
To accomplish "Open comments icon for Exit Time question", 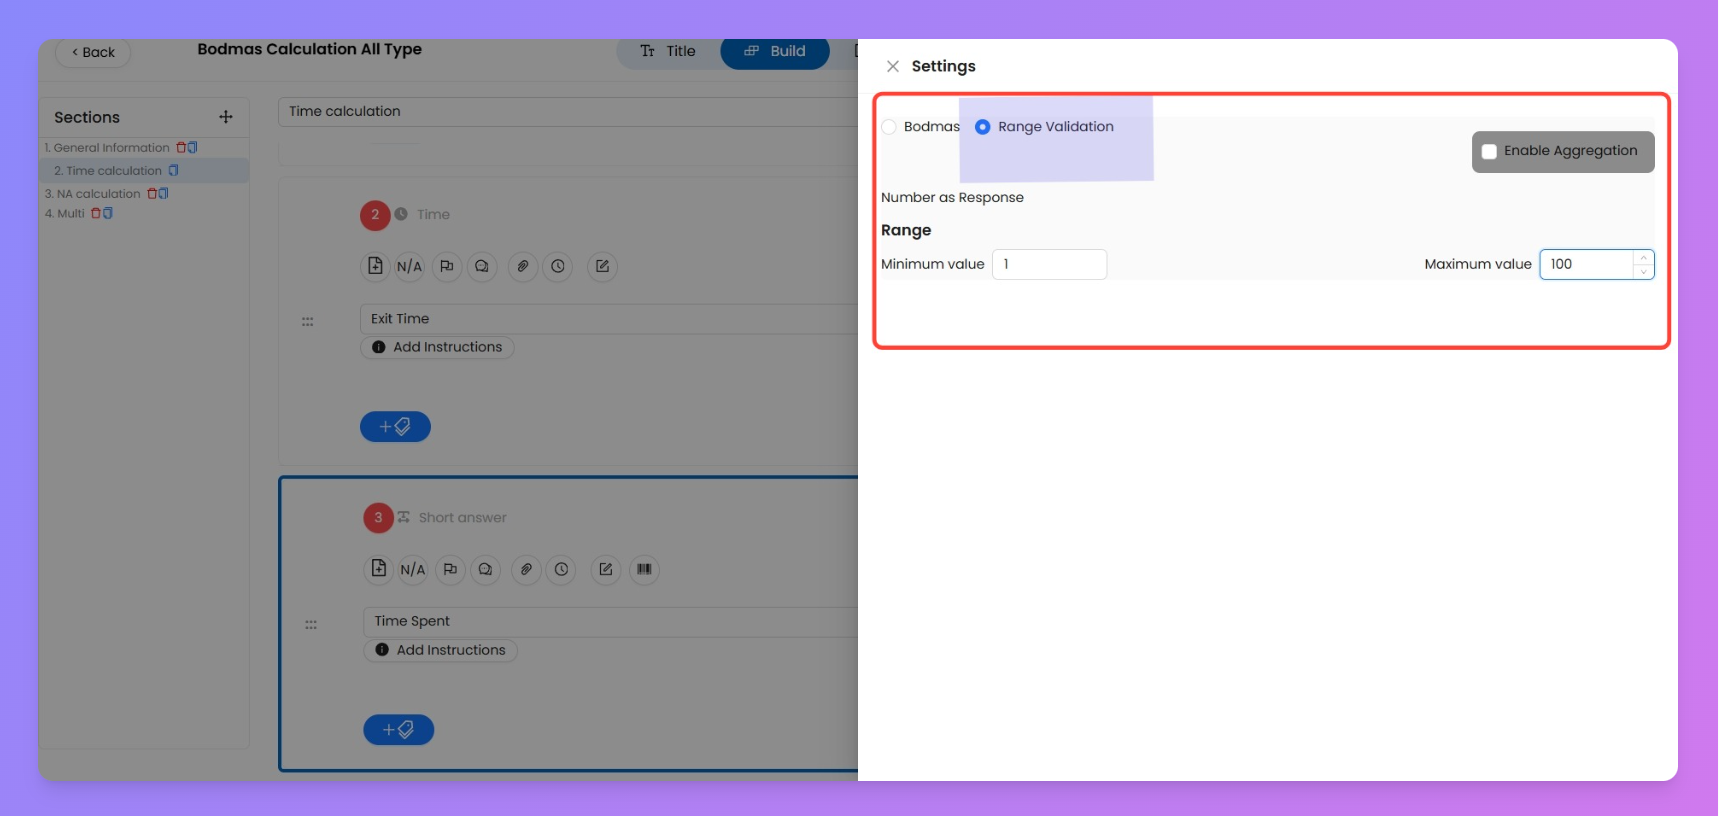I will 482,267.
